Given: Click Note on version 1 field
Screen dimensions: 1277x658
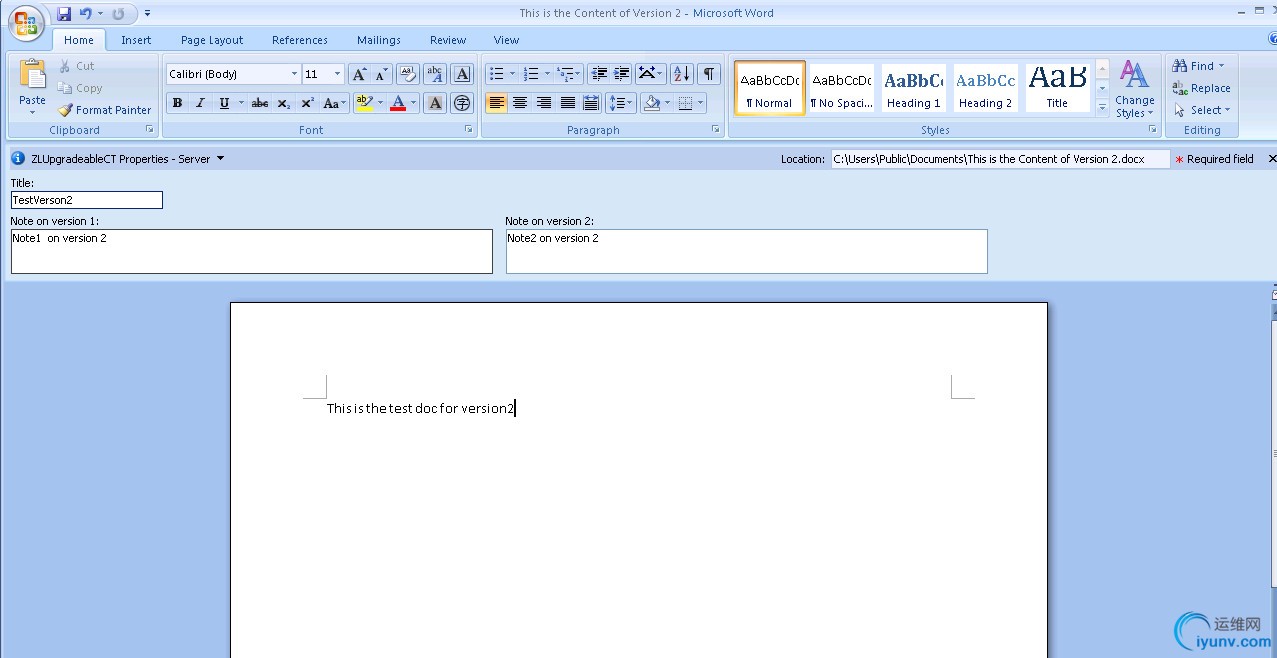Looking at the screenshot, I should (252, 251).
